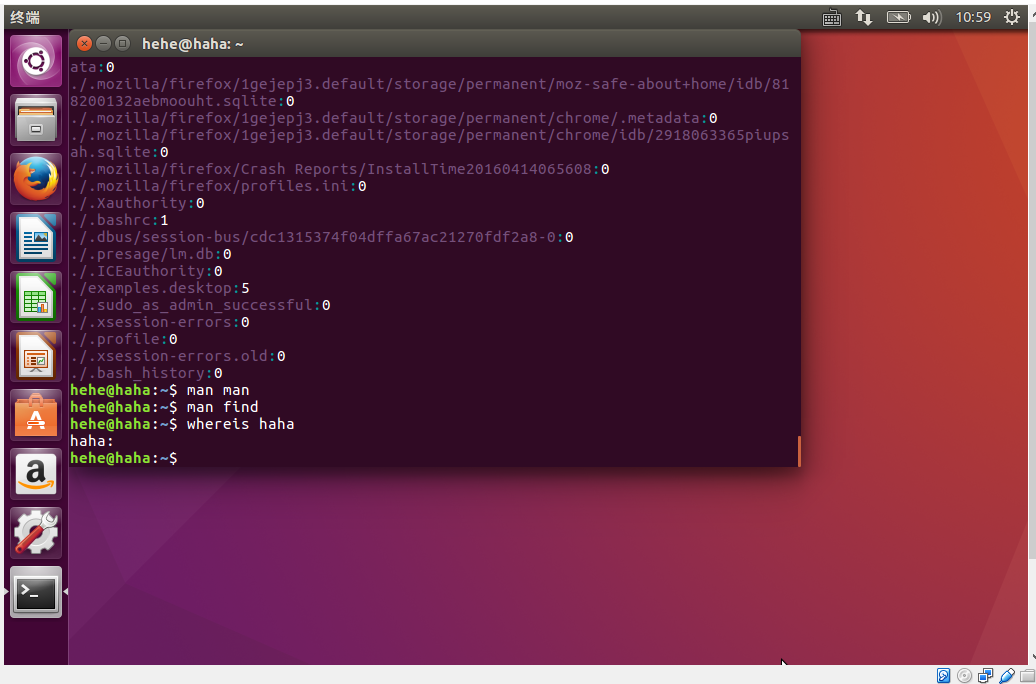The image size is (1036, 684).
Task: Click the 'man find' command line
Action: tap(165, 406)
